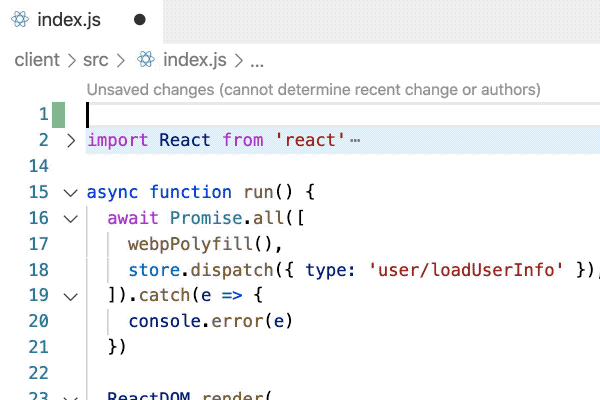Click line number 17 in the gutter
The width and height of the screenshot is (600, 400).
point(39,244)
